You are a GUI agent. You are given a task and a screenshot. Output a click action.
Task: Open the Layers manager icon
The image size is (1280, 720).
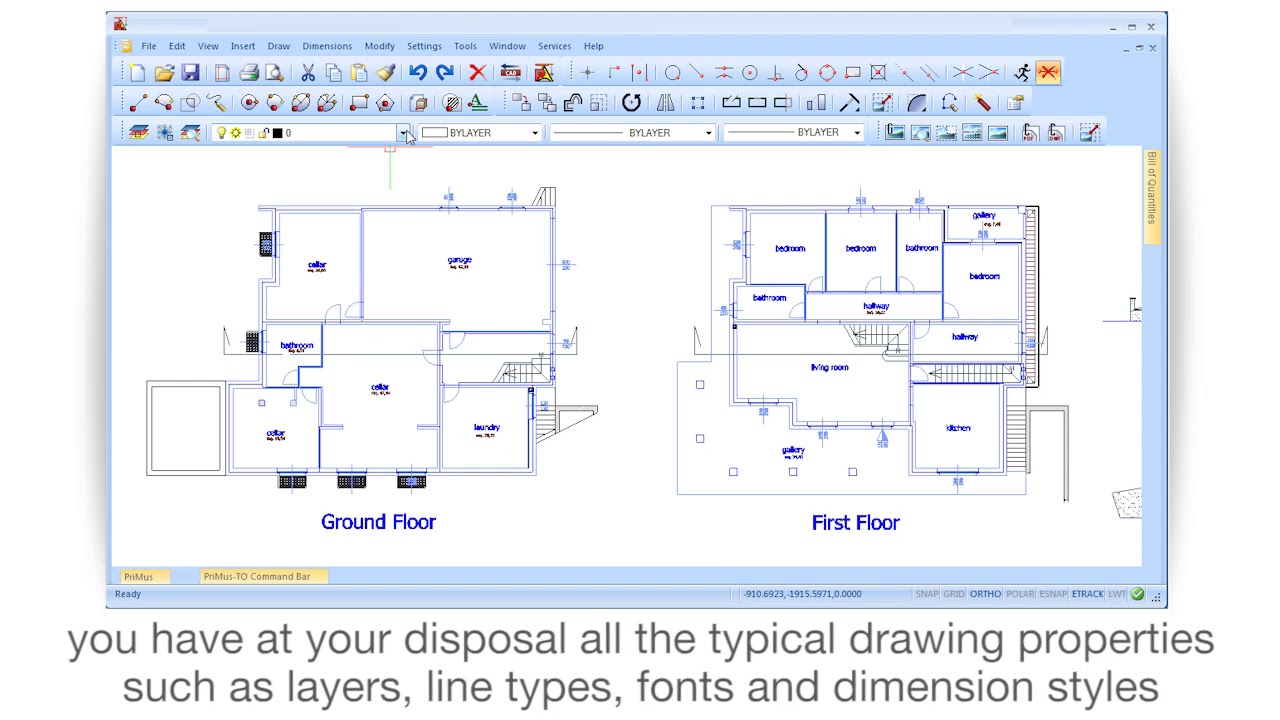[x=139, y=132]
